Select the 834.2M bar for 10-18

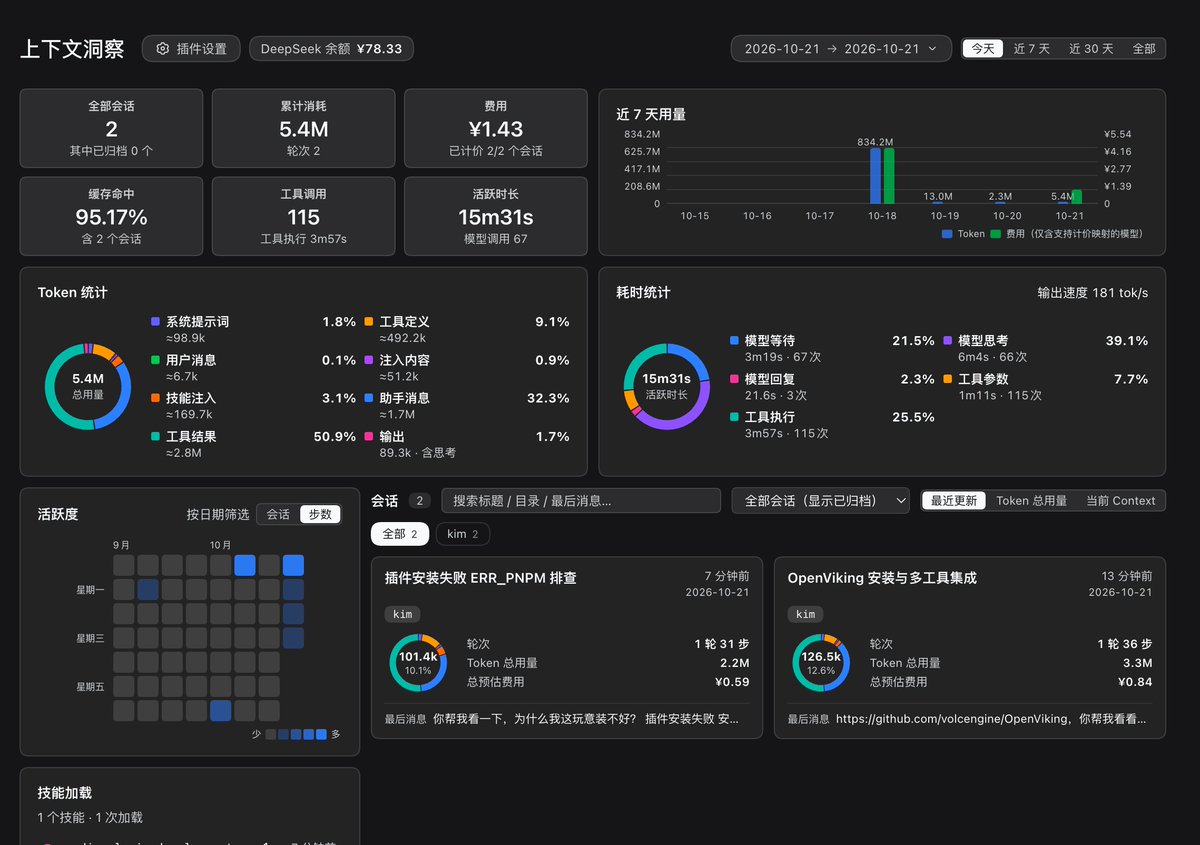[x=876, y=176]
